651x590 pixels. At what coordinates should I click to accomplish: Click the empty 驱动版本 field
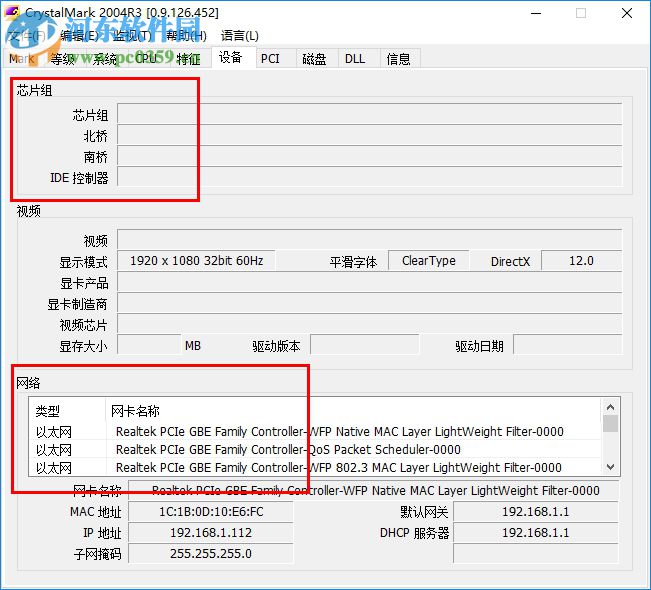click(x=365, y=345)
